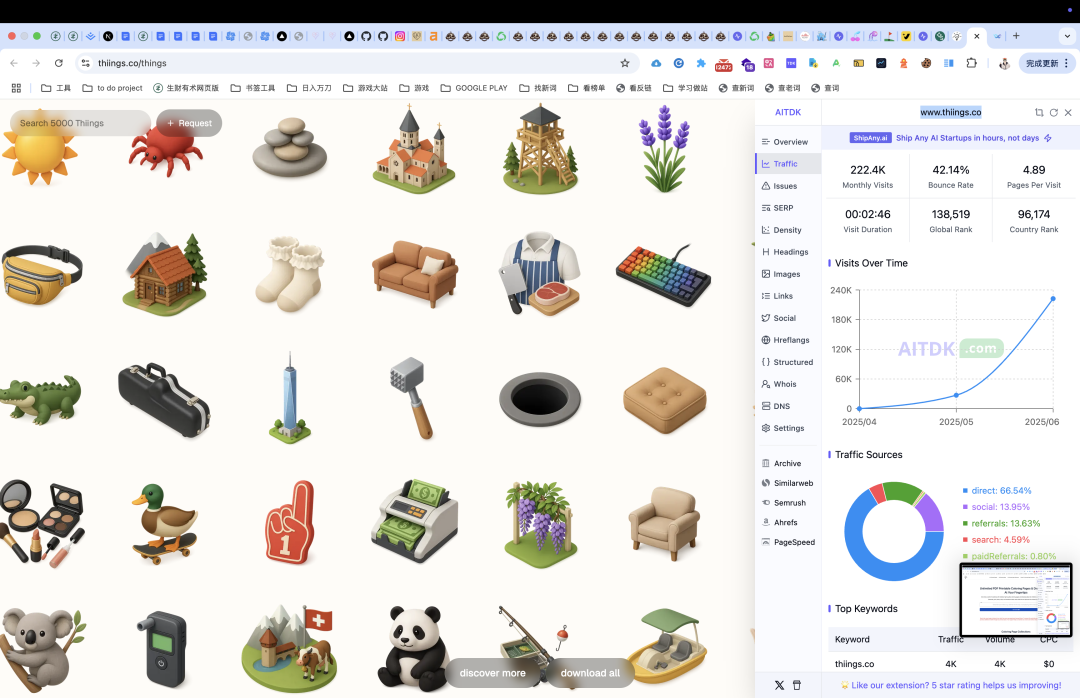Expand the 学习做站 bookmark folder
The width and height of the screenshot is (1080, 698).
tap(685, 88)
